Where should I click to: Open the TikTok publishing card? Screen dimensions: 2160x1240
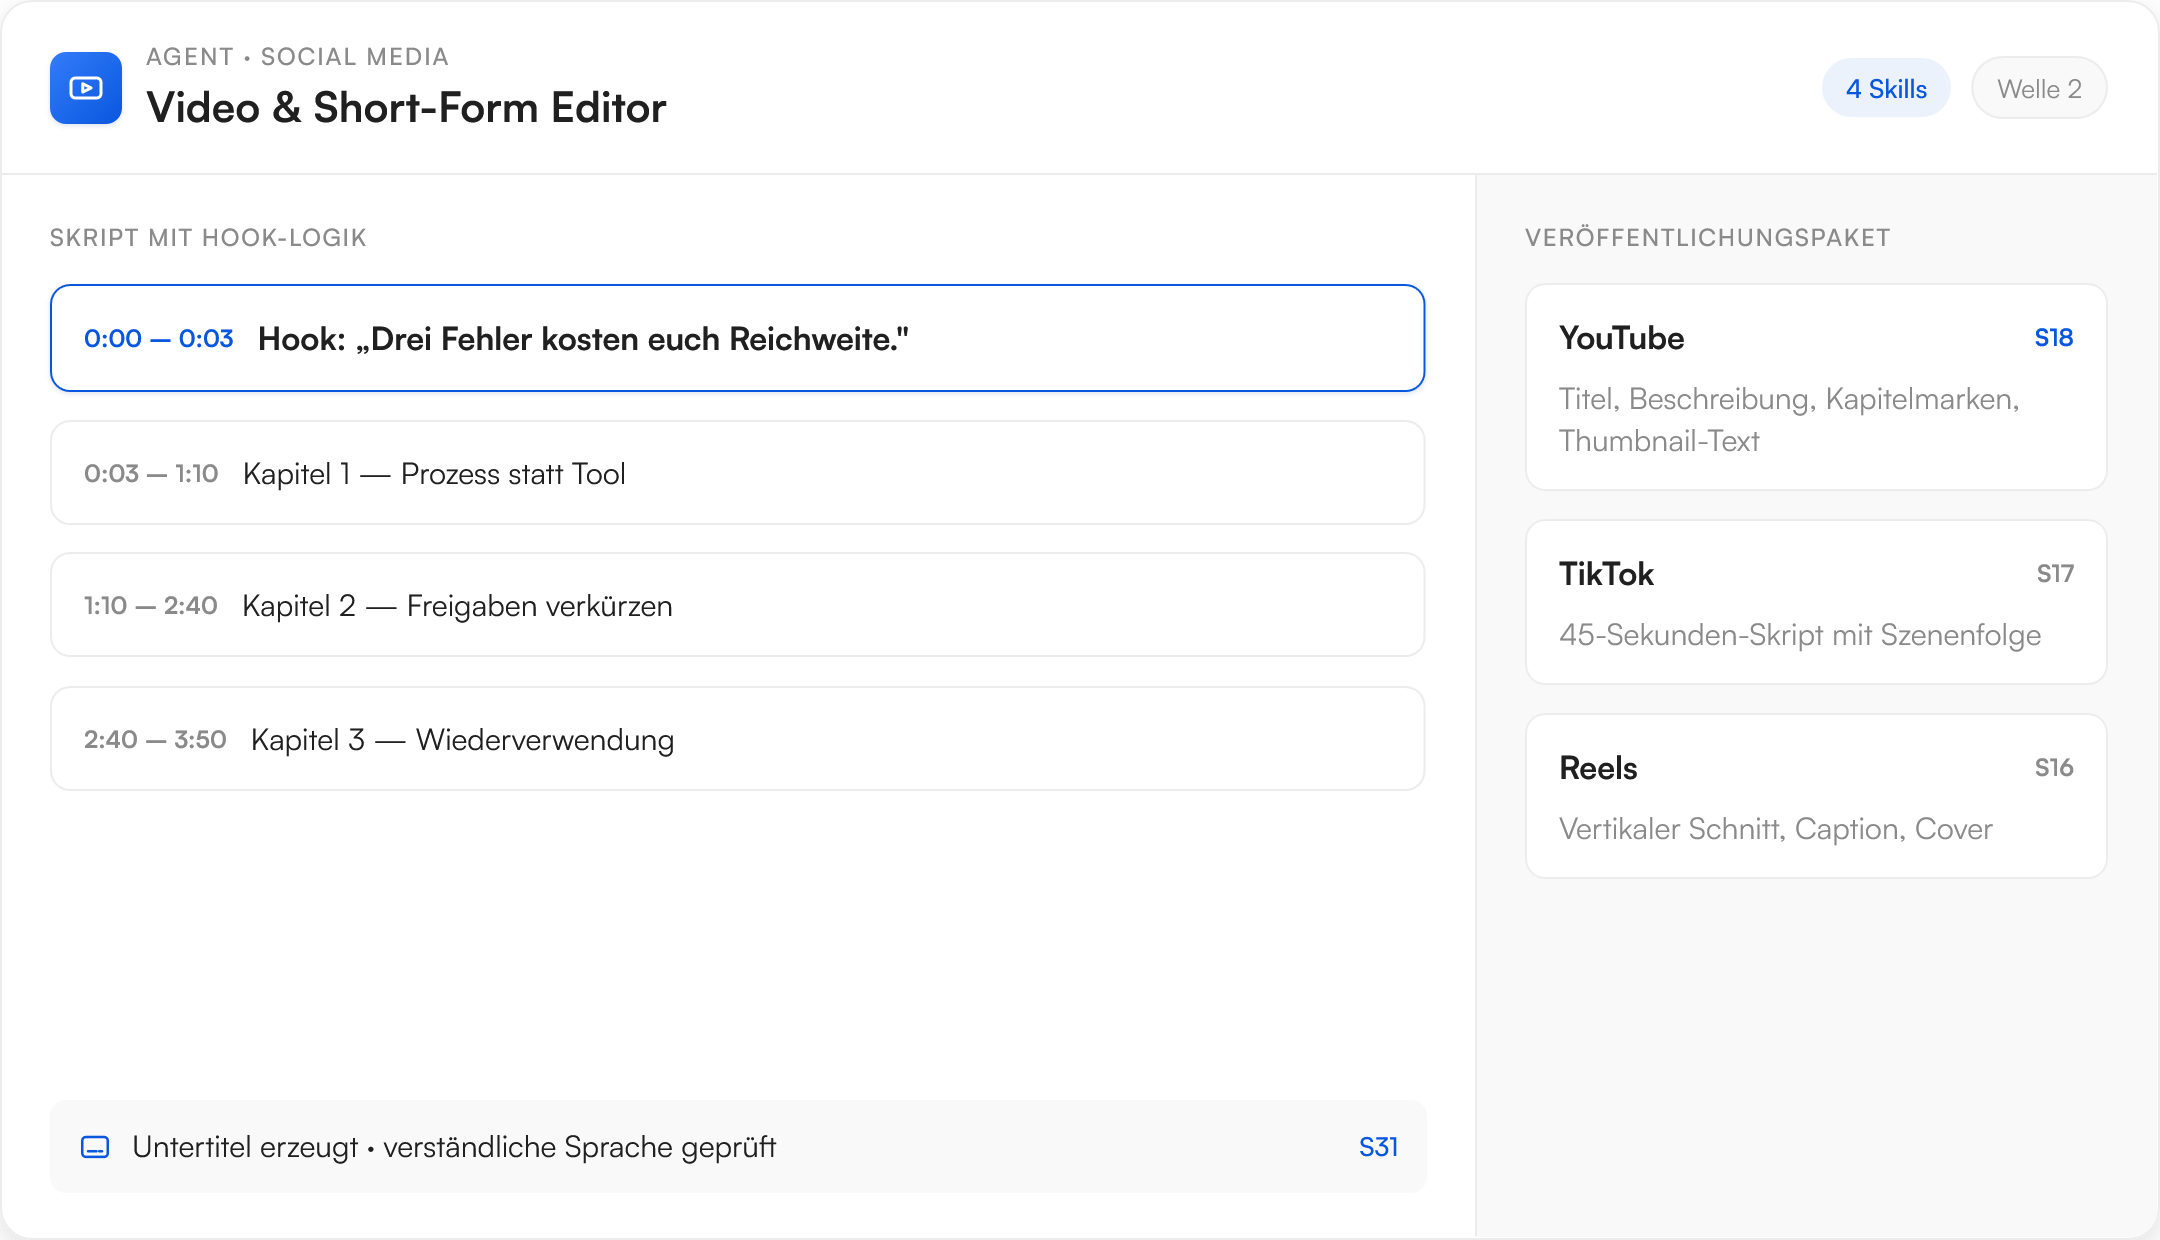(x=1816, y=602)
